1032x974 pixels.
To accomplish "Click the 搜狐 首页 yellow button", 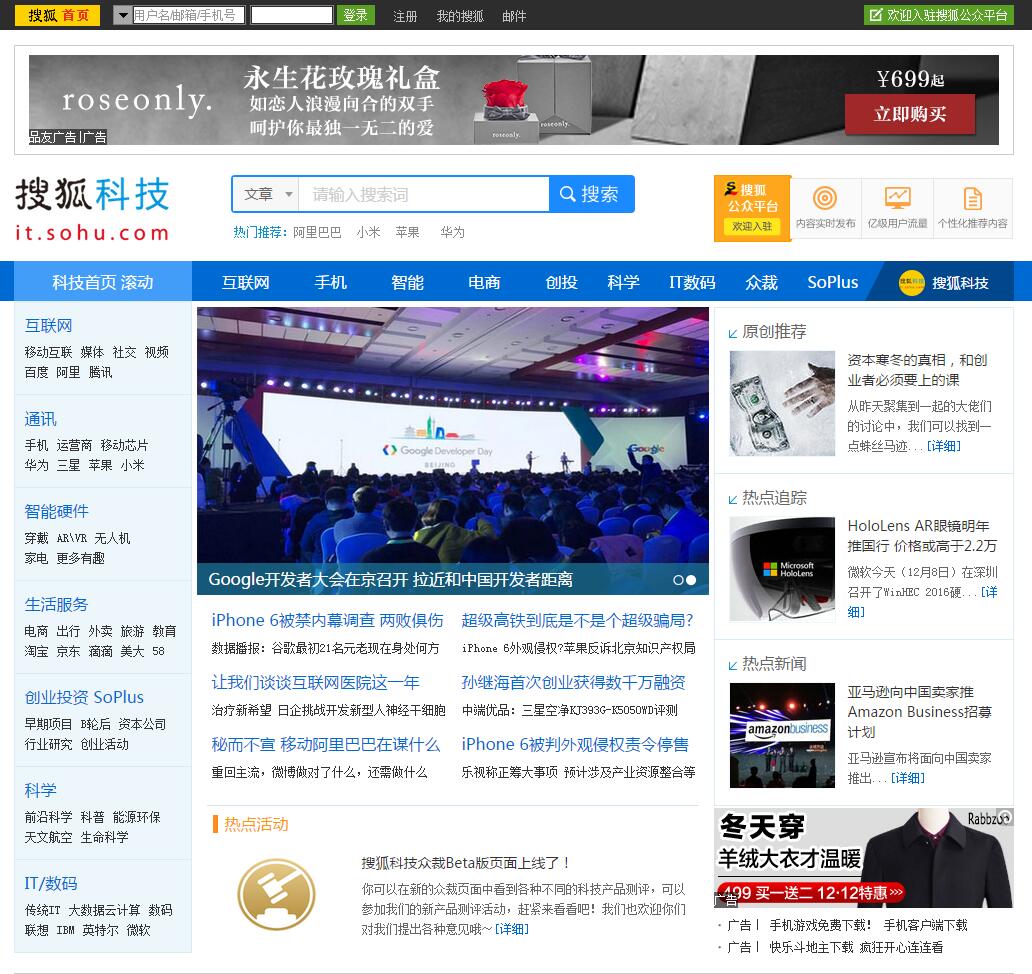I will (x=57, y=15).
